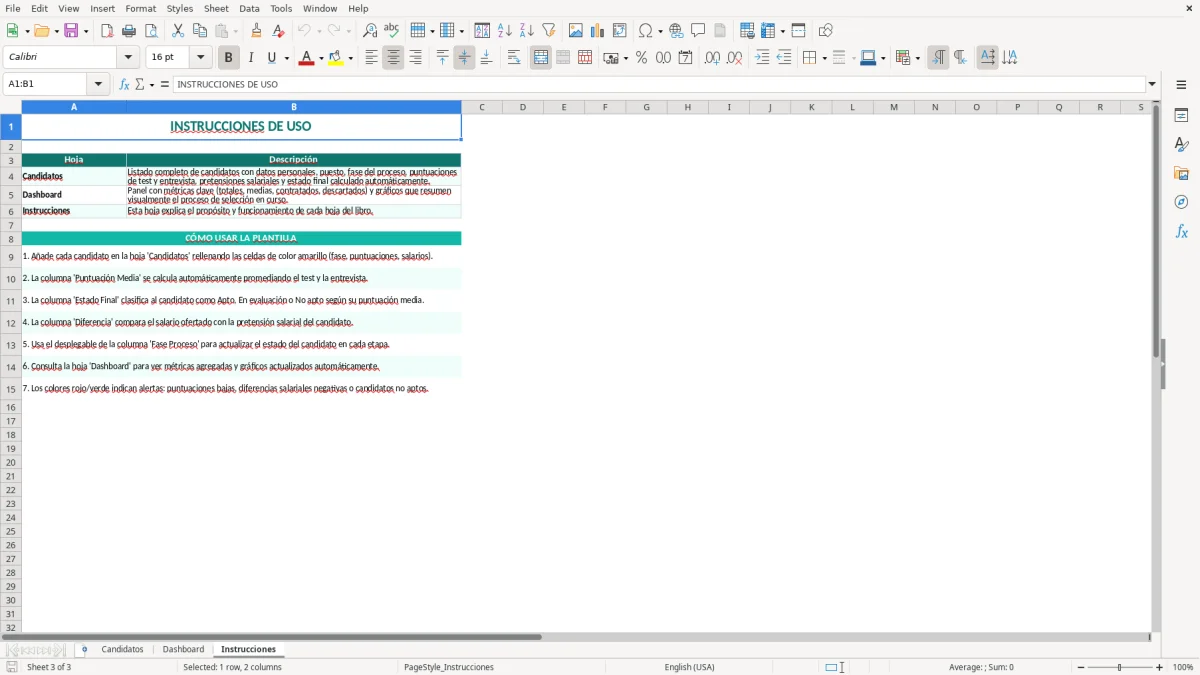The width and height of the screenshot is (1200, 675).
Task: Insert a hyperlink
Action: point(676,31)
